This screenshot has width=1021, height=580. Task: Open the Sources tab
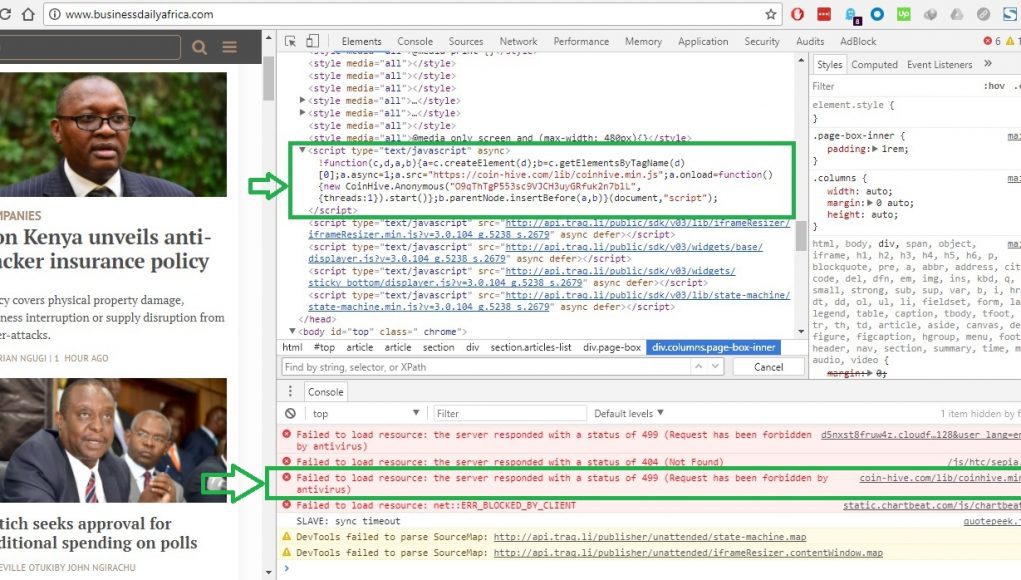(466, 41)
